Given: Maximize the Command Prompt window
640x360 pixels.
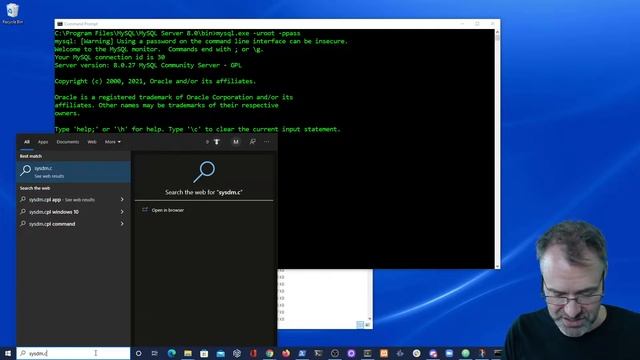Looking at the screenshot, I should [x=477, y=24].
